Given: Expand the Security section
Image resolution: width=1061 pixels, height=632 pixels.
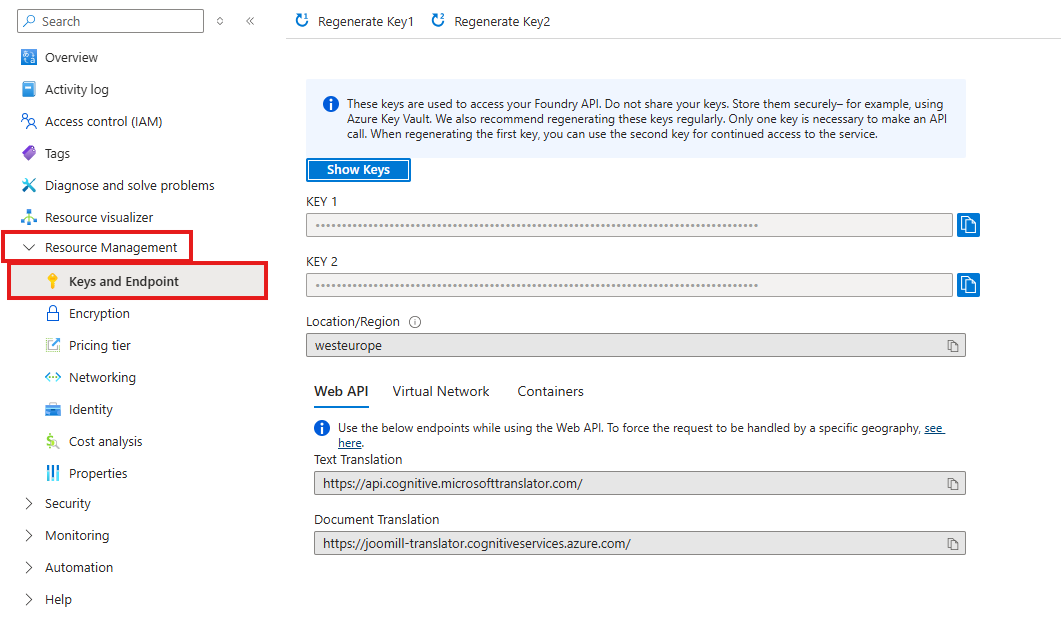Looking at the screenshot, I should click(28, 503).
